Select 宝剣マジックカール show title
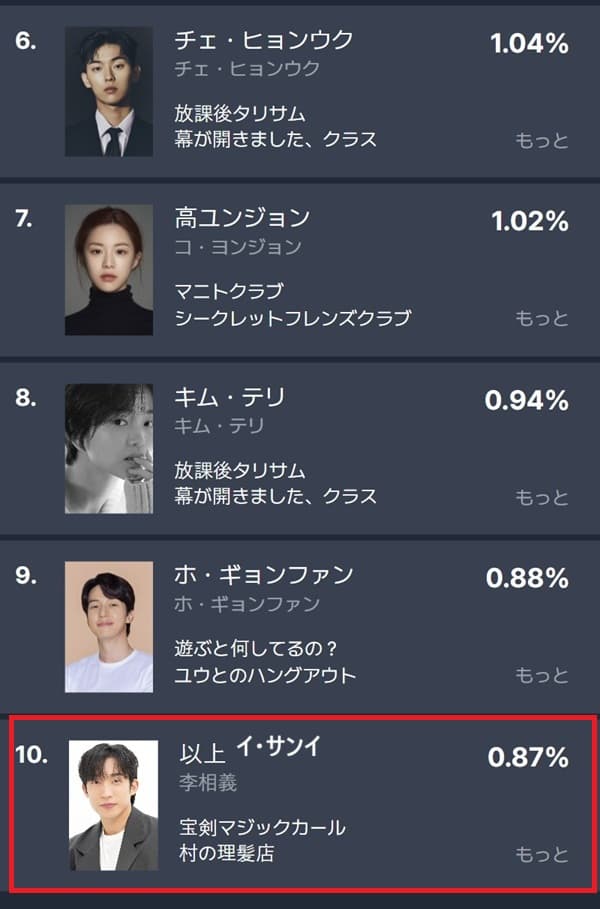 262,828
